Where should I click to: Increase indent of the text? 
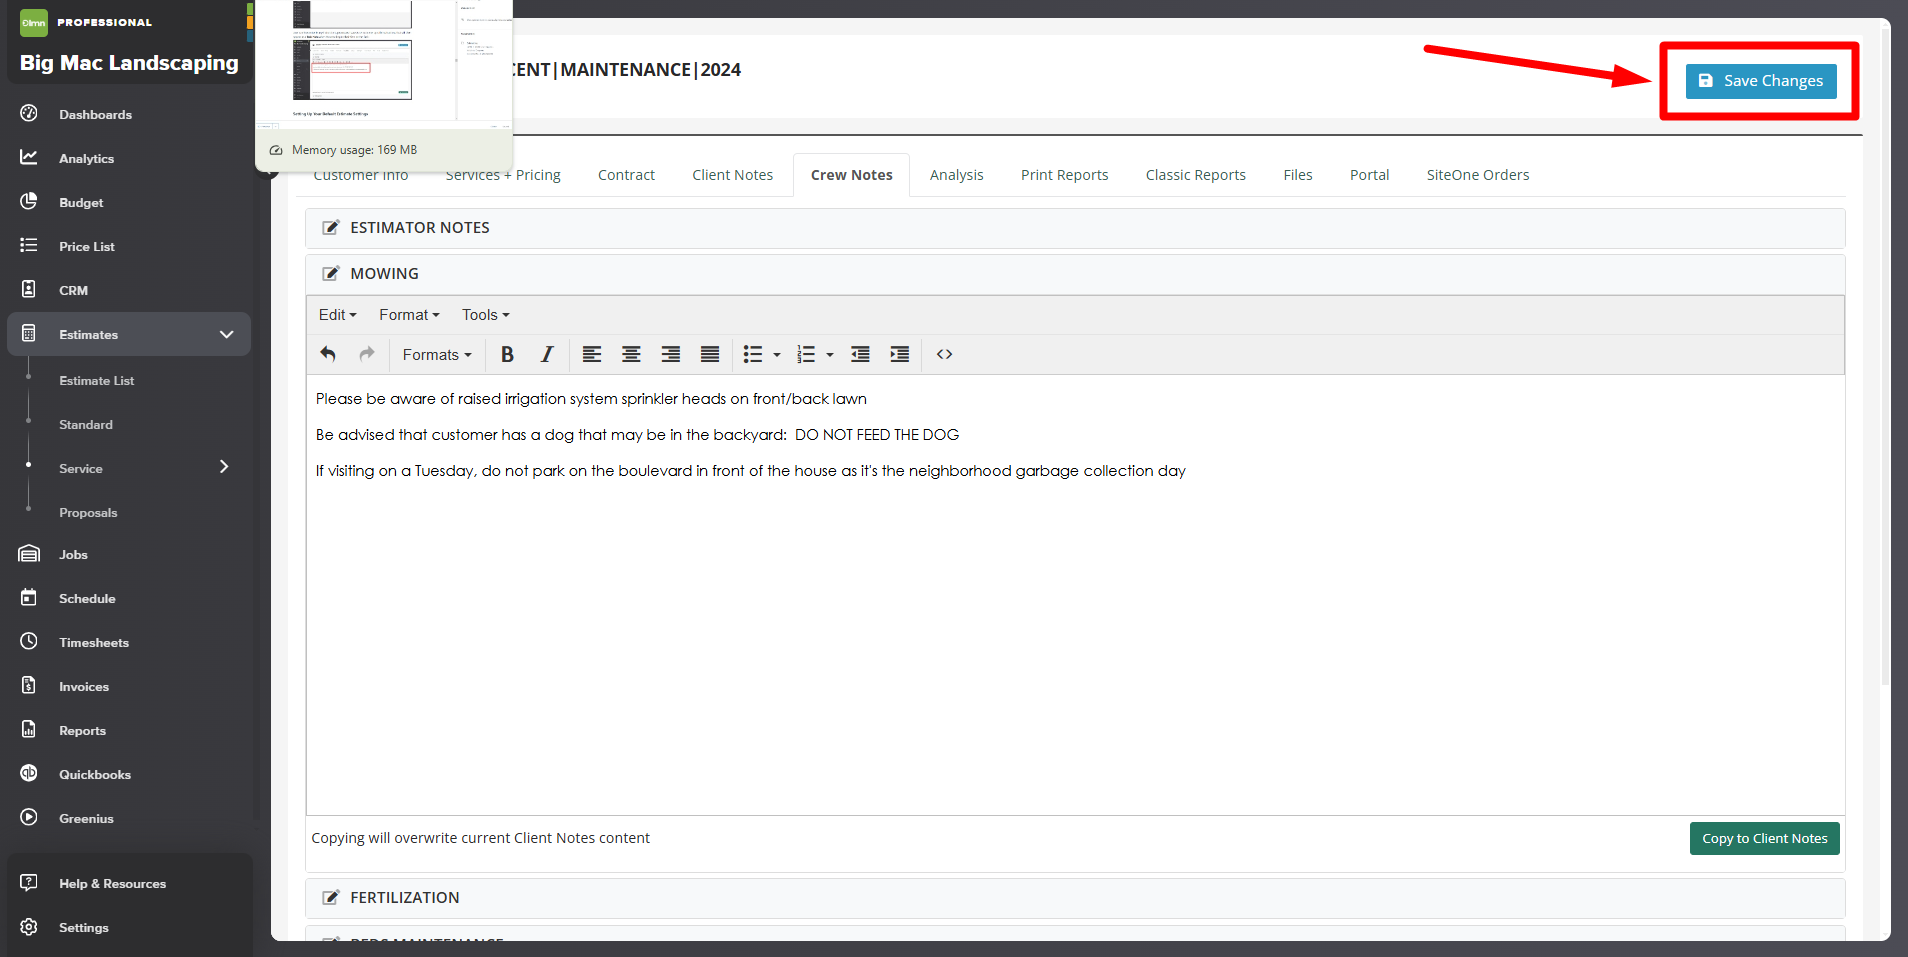click(900, 354)
